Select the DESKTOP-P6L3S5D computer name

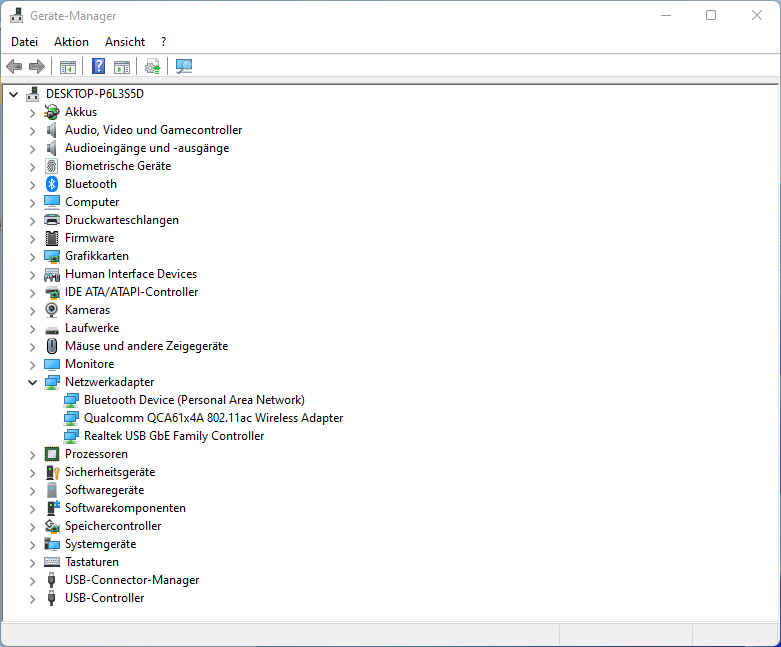[95, 94]
